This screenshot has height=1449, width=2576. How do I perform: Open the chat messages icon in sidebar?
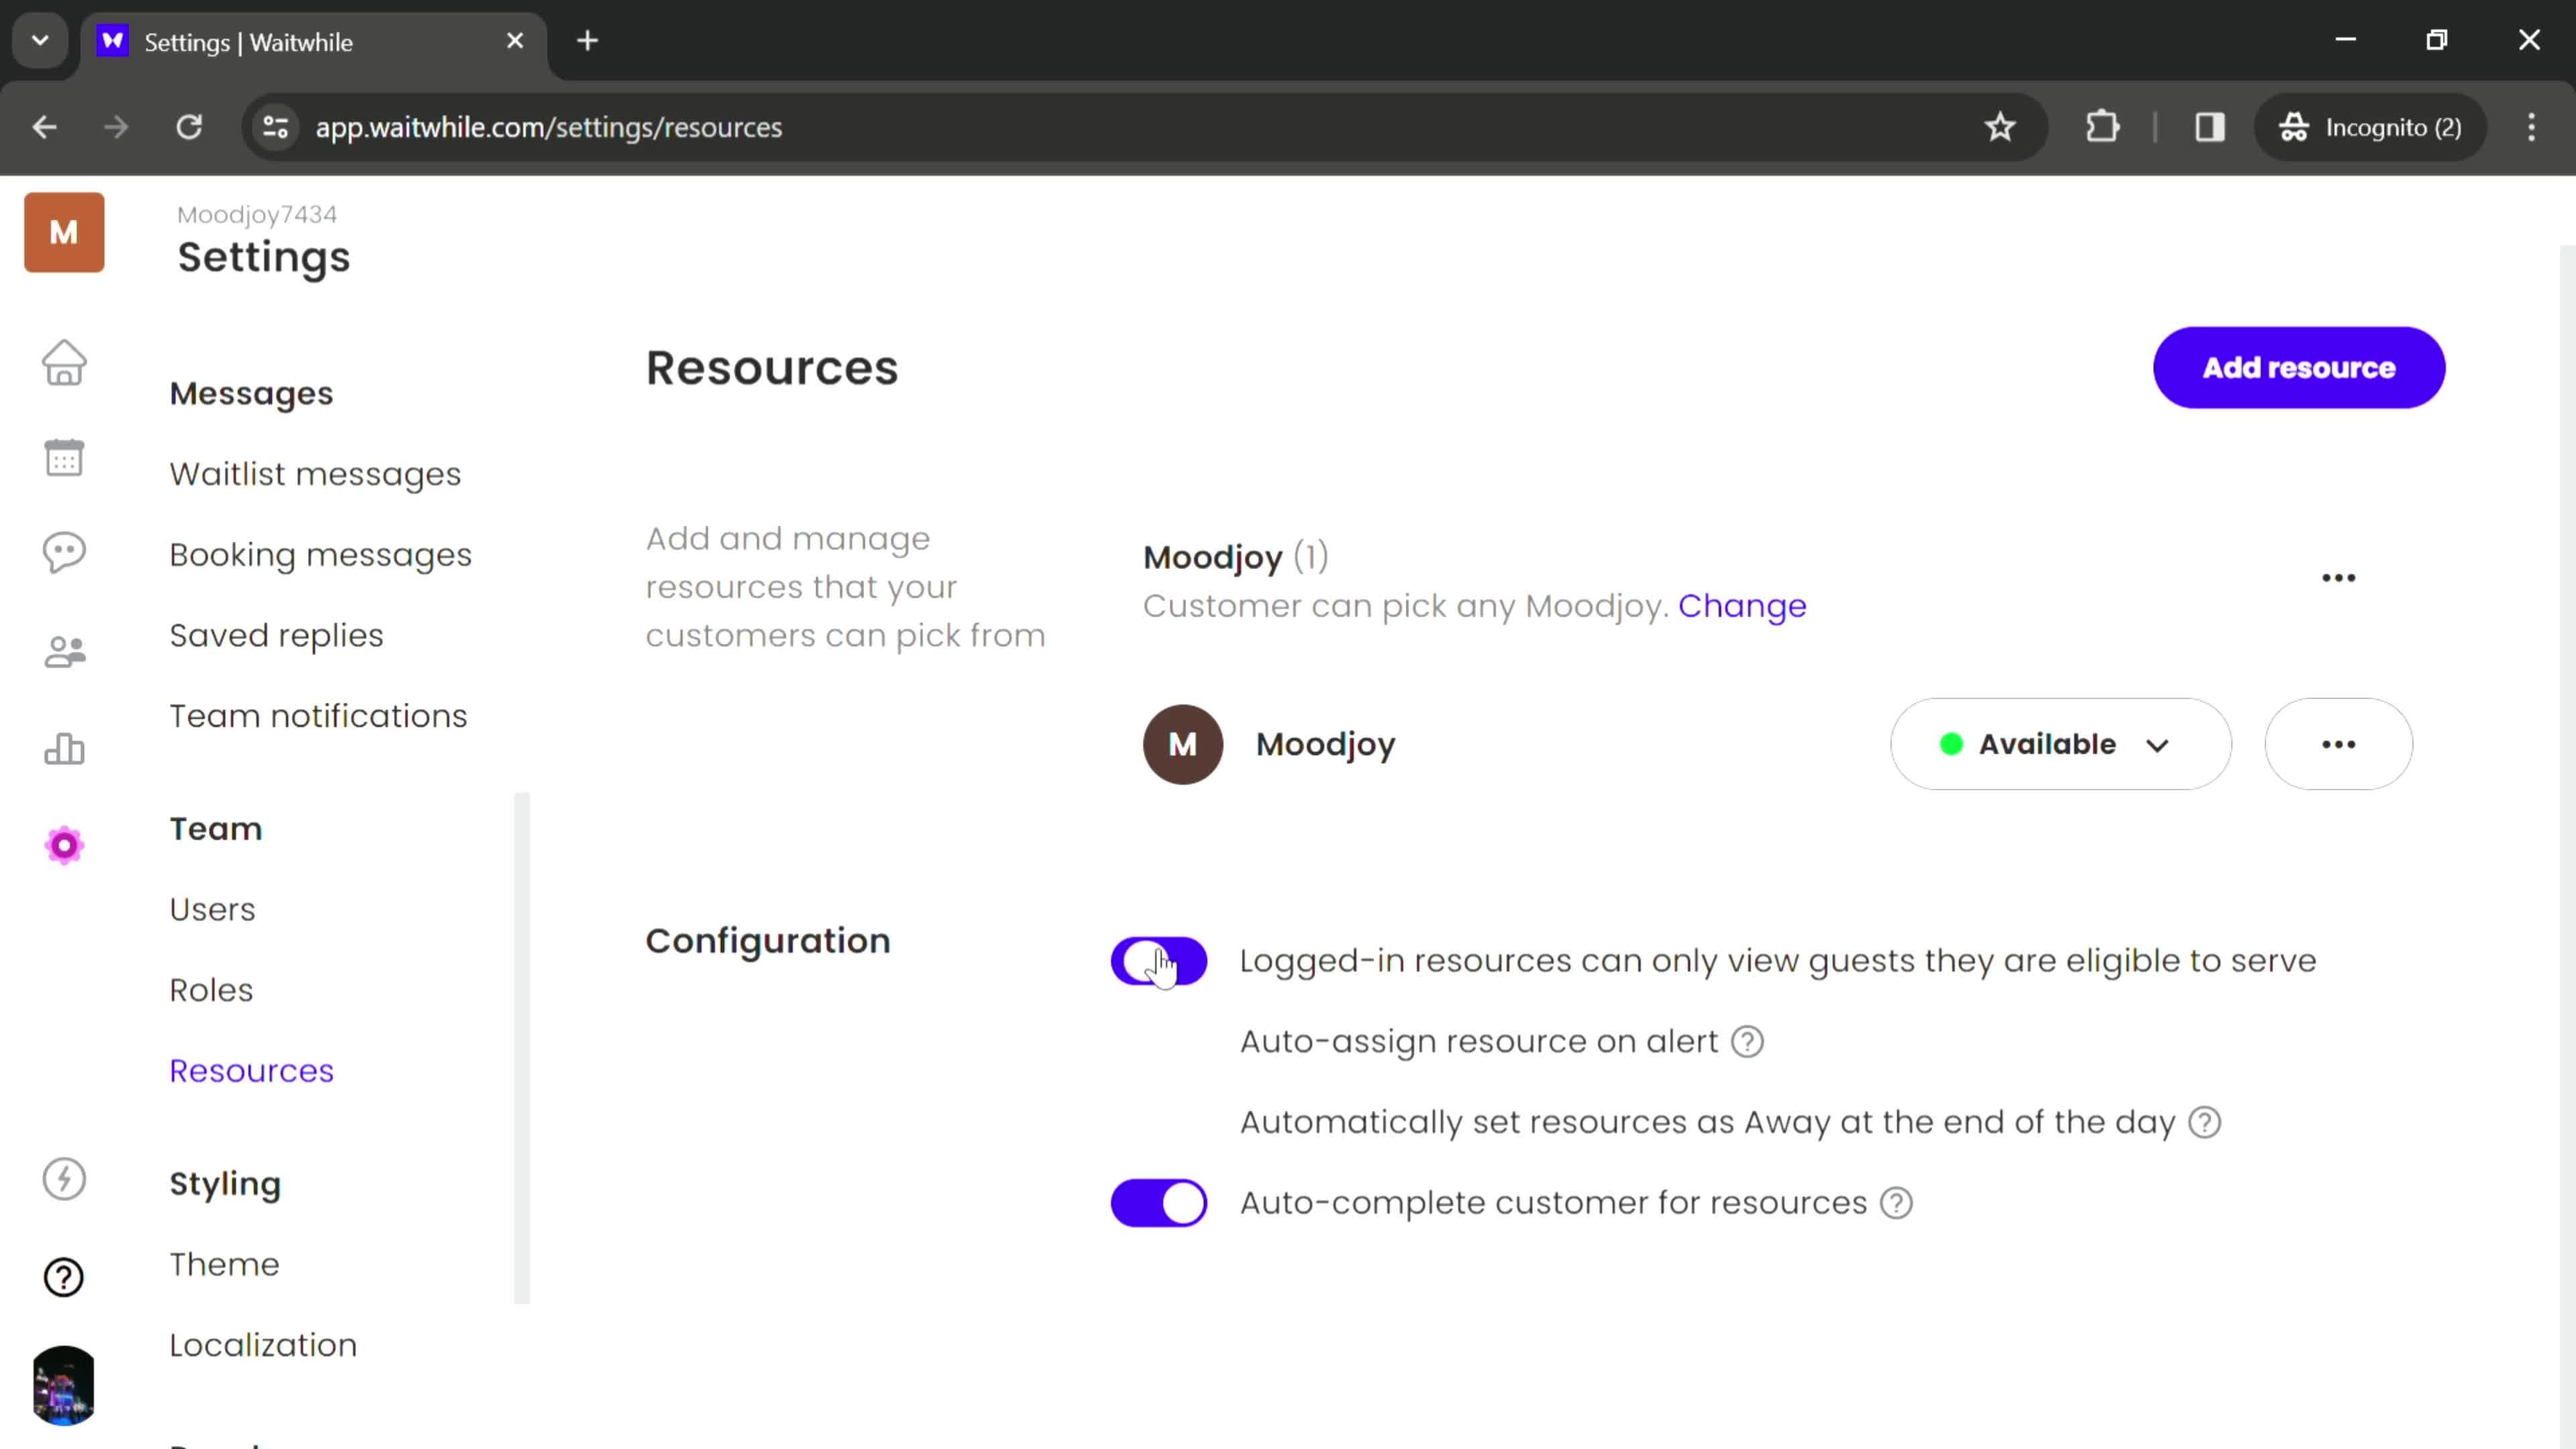64,552
